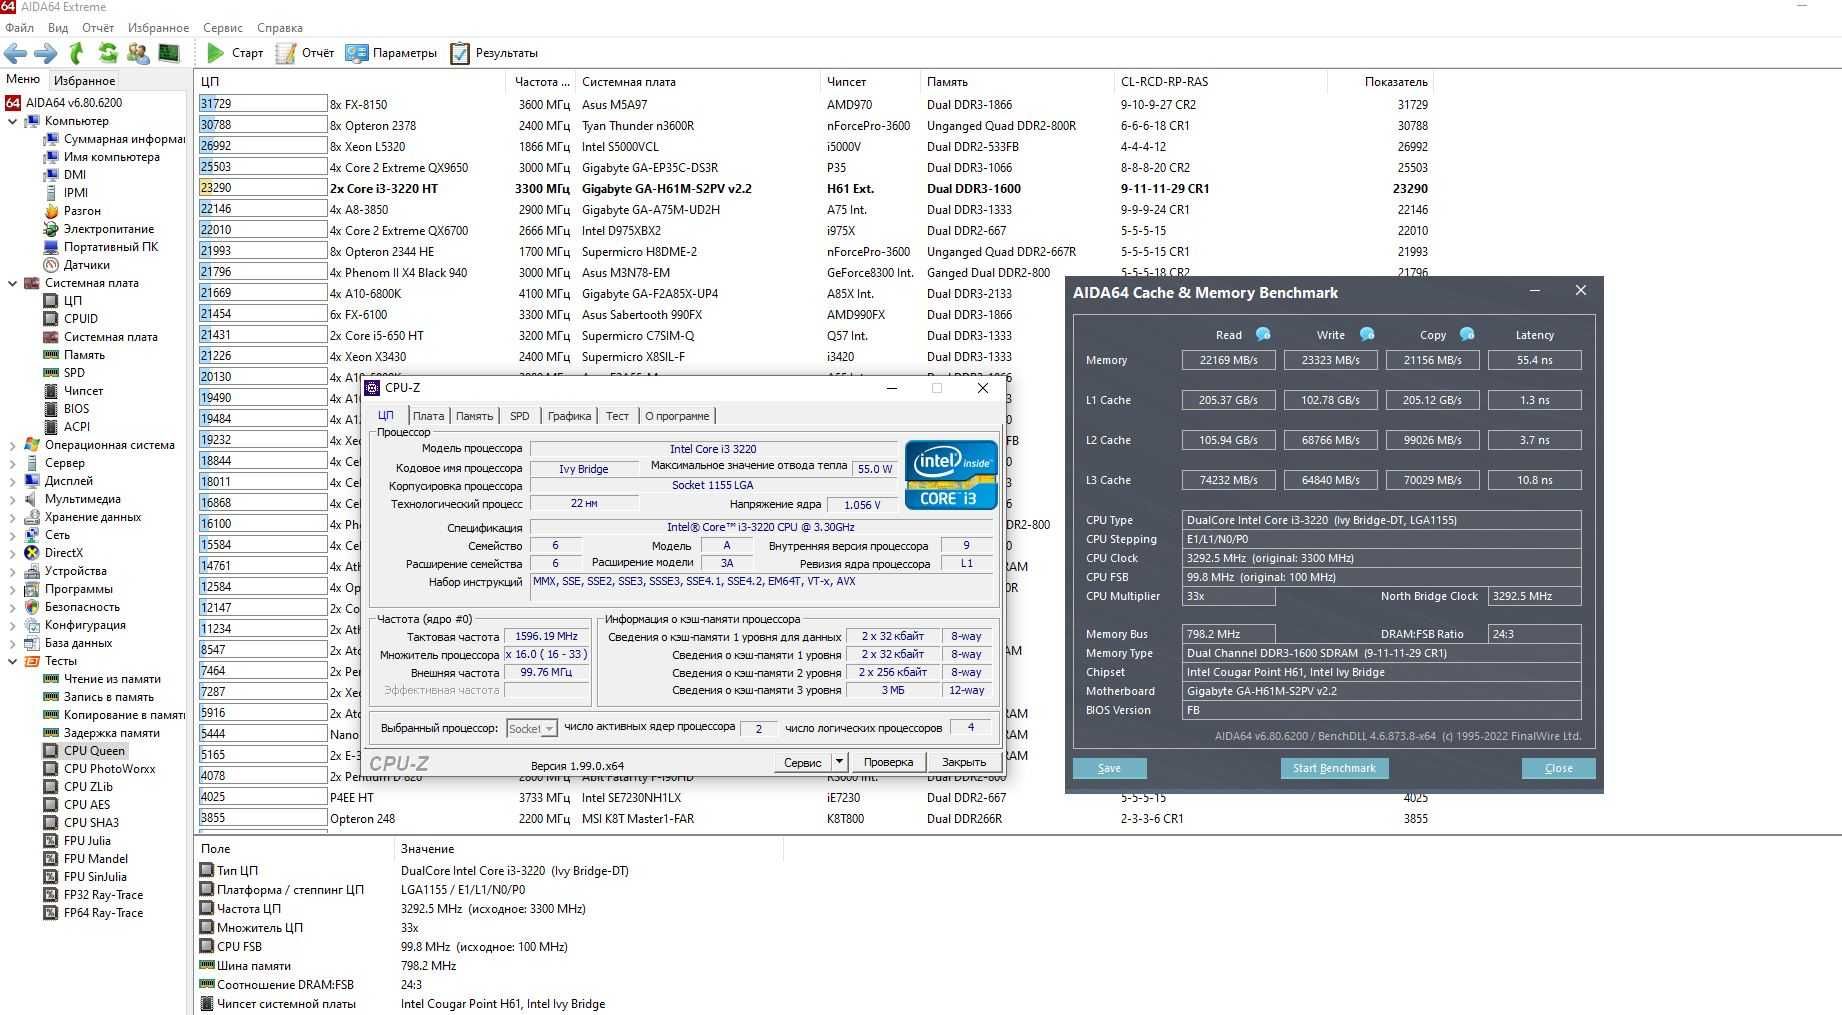Expand the Устройства tree node
The height and width of the screenshot is (1015, 1842).
pos(12,571)
